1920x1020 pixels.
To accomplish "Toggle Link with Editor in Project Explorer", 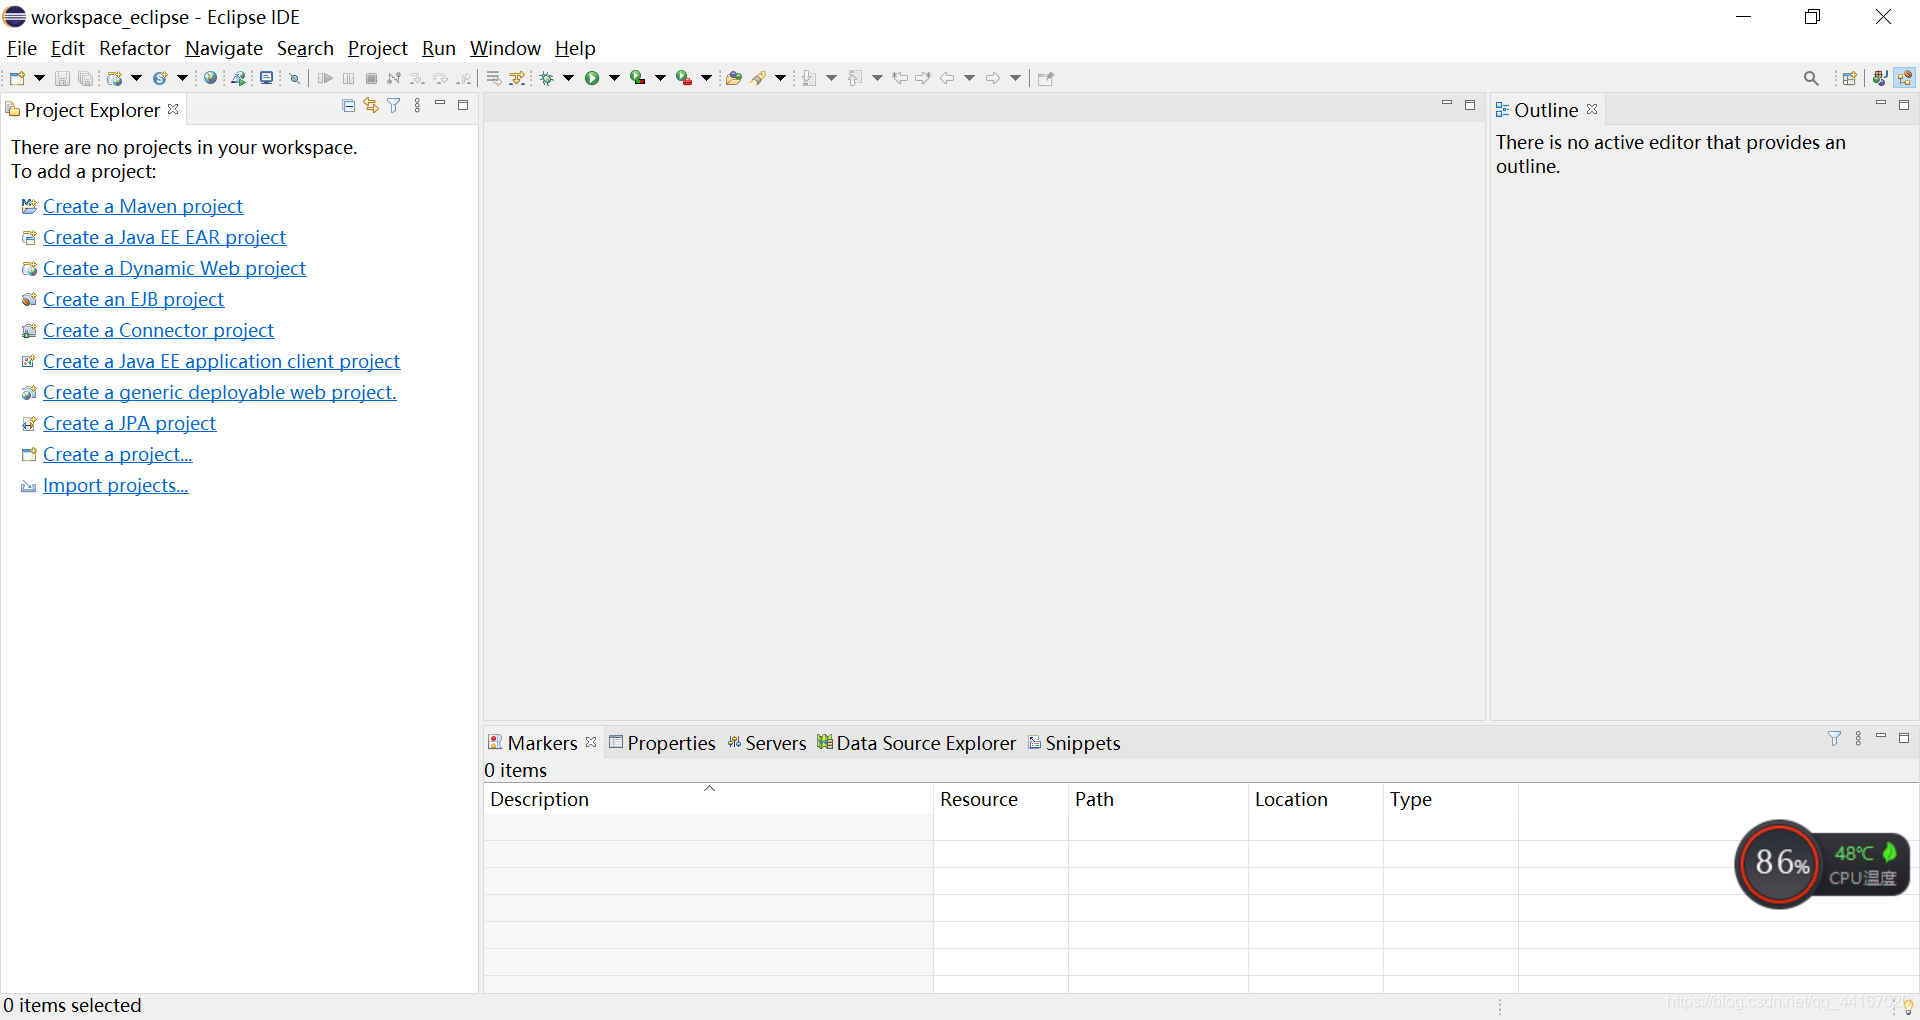I will pos(371,105).
